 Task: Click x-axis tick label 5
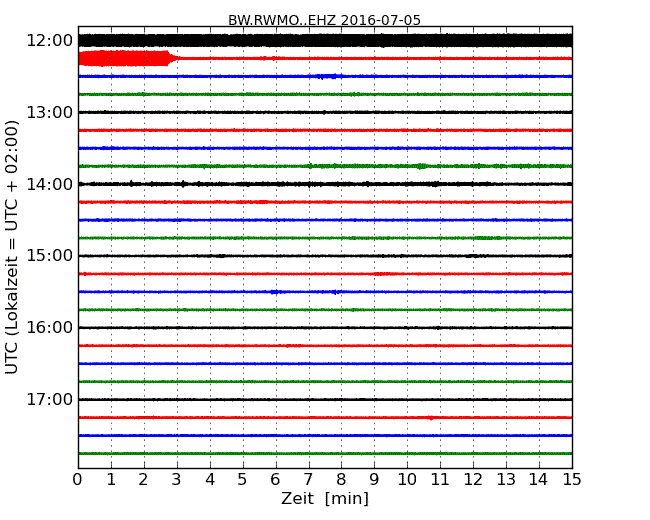[x=243, y=479]
